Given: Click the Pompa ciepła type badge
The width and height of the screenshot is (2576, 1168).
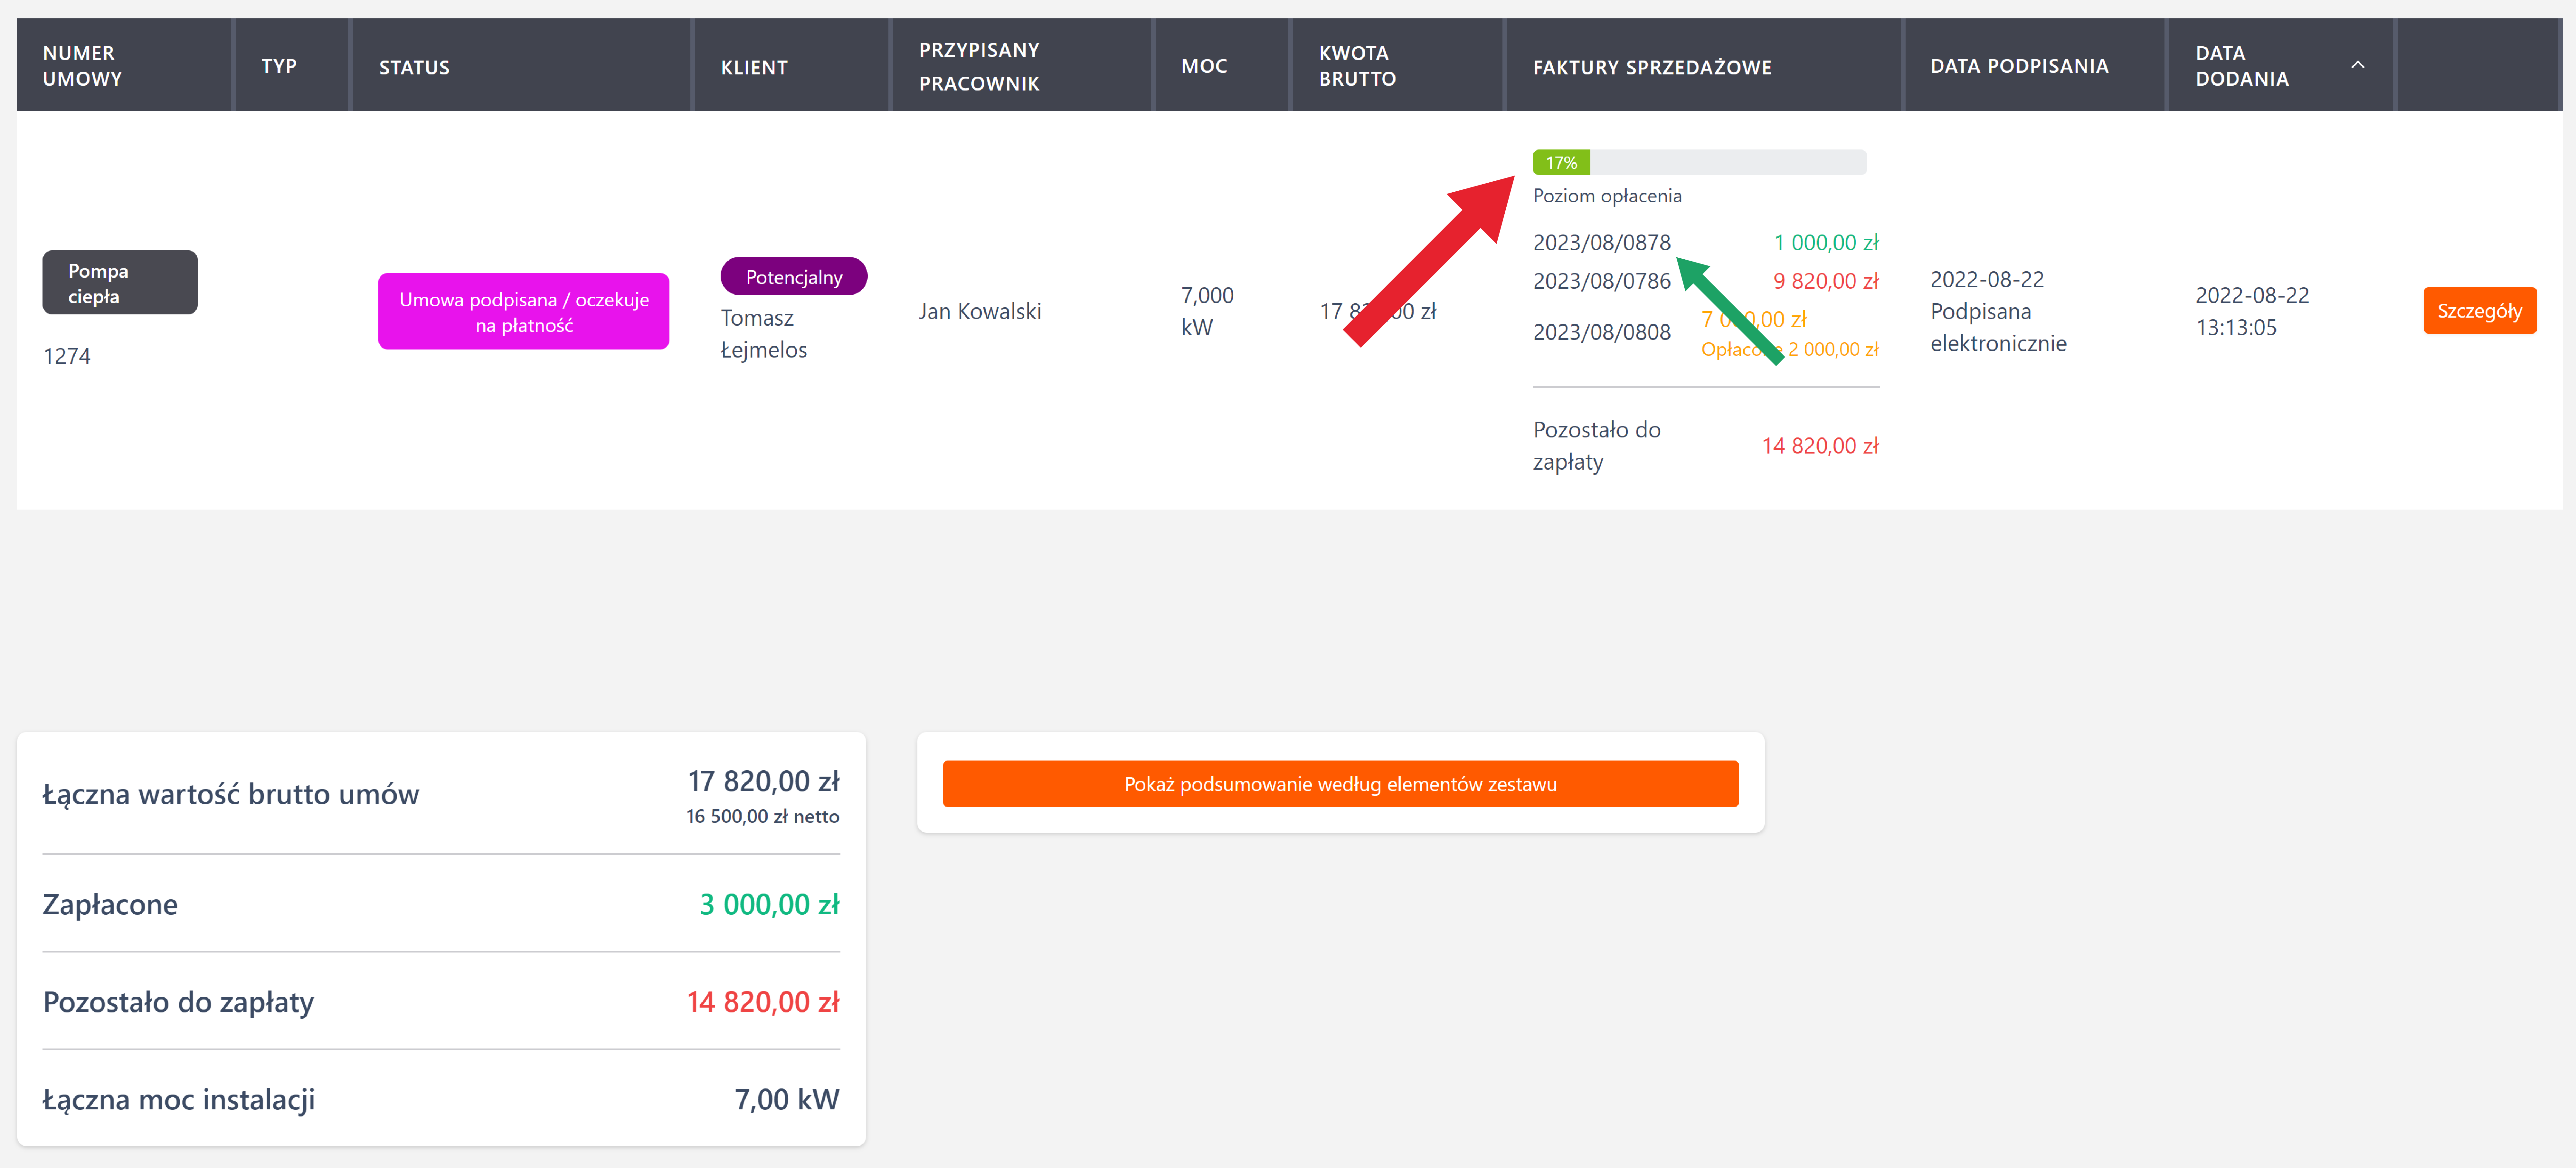Looking at the screenshot, I should coord(119,283).
